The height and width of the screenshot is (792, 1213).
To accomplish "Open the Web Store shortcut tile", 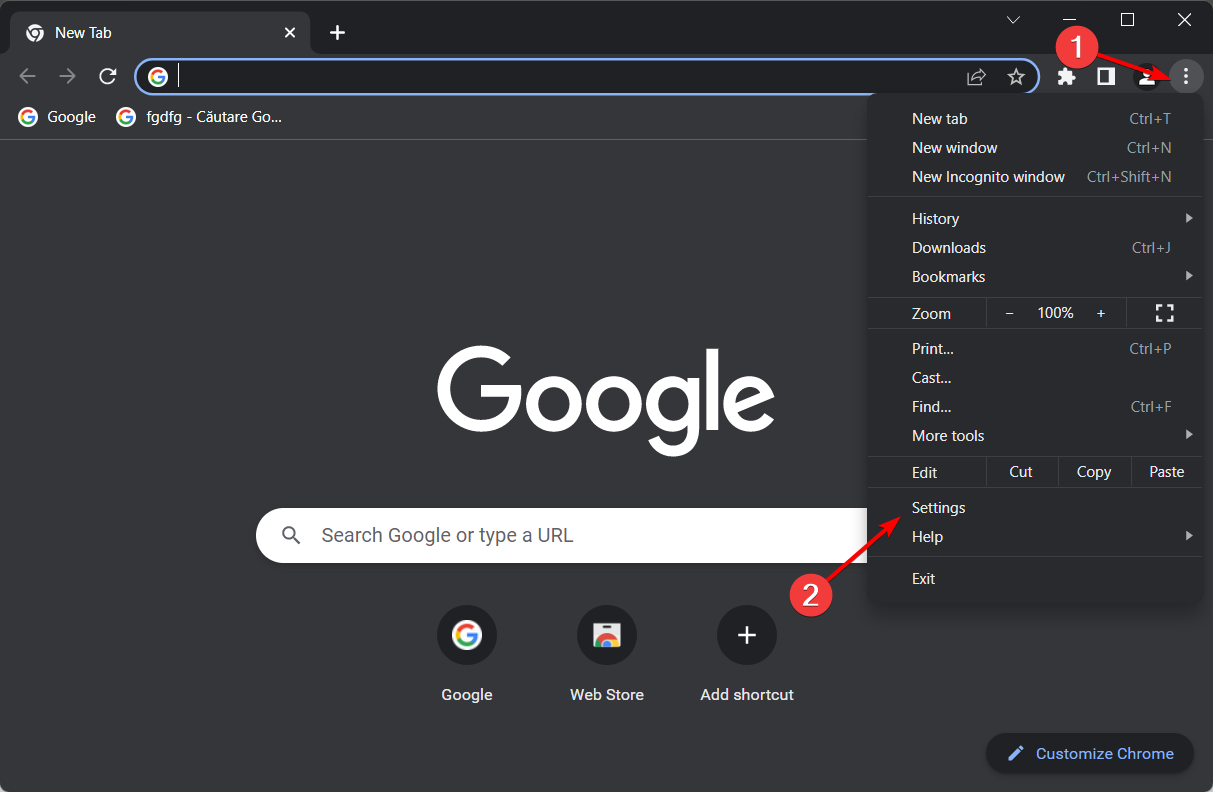I will 607,653.
